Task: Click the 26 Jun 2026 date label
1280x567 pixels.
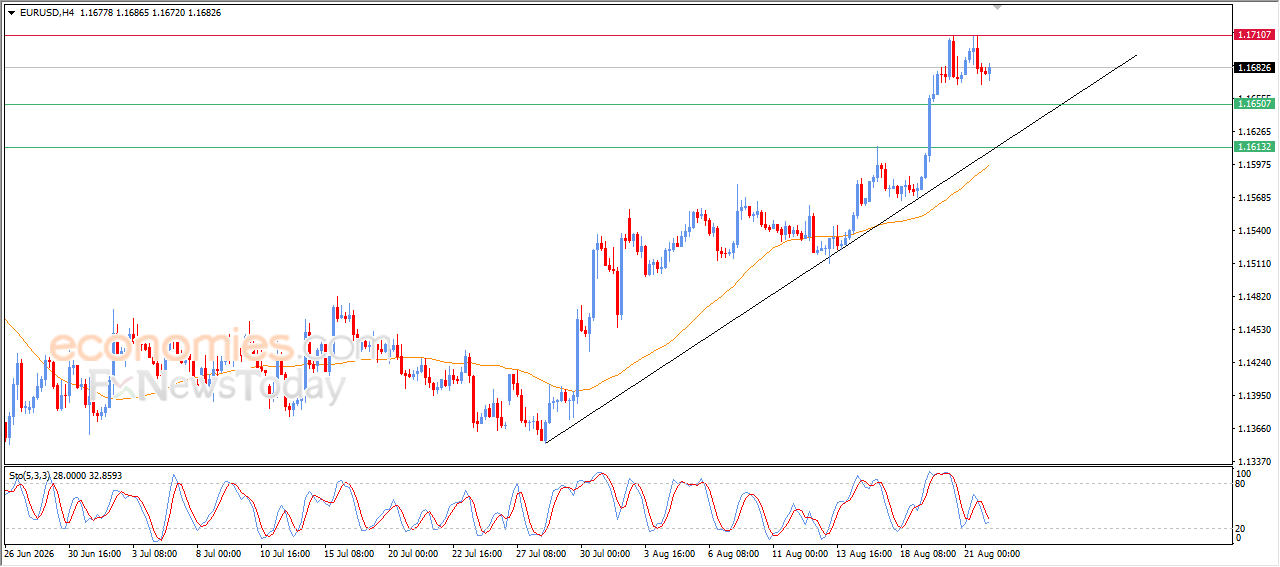Action: 29,553
